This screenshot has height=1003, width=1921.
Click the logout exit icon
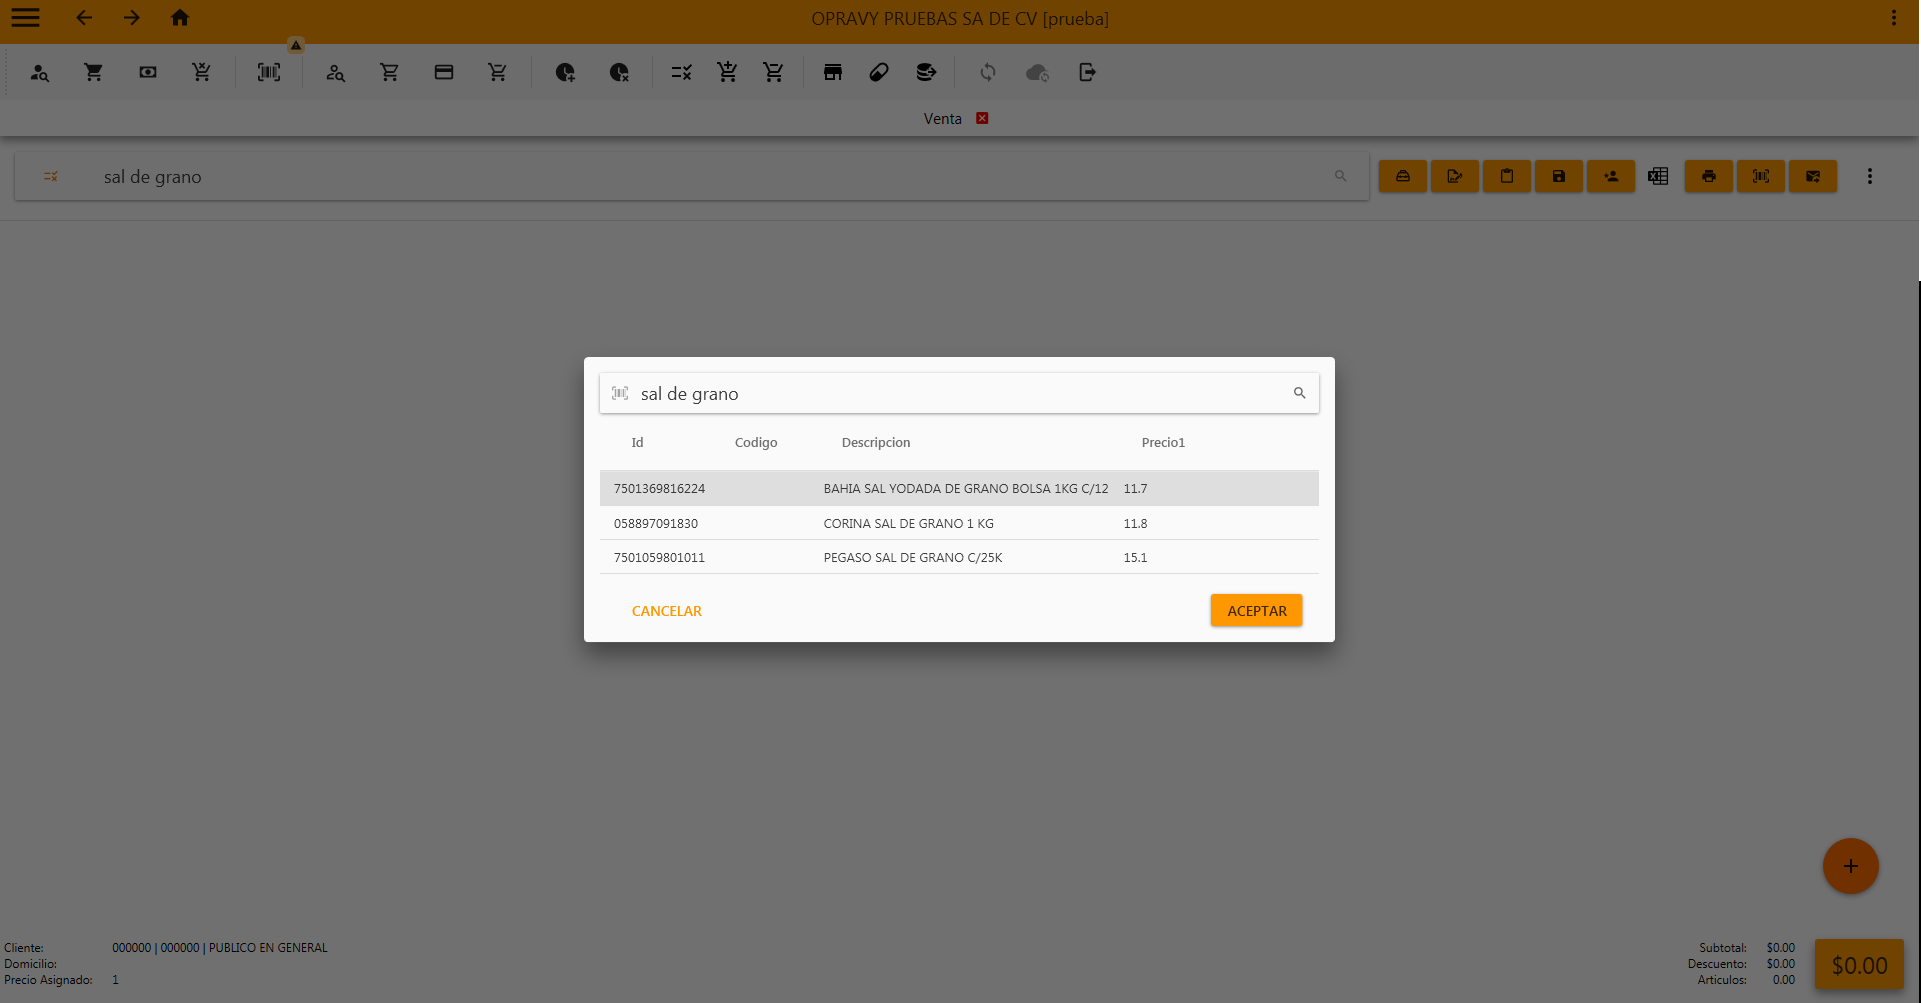tap(1088, 72)
